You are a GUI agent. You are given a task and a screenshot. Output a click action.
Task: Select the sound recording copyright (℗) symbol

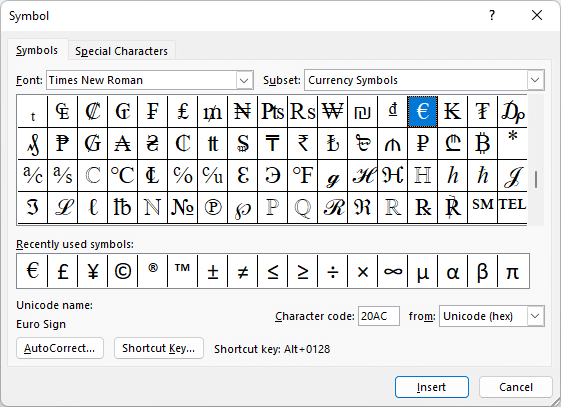213,207
